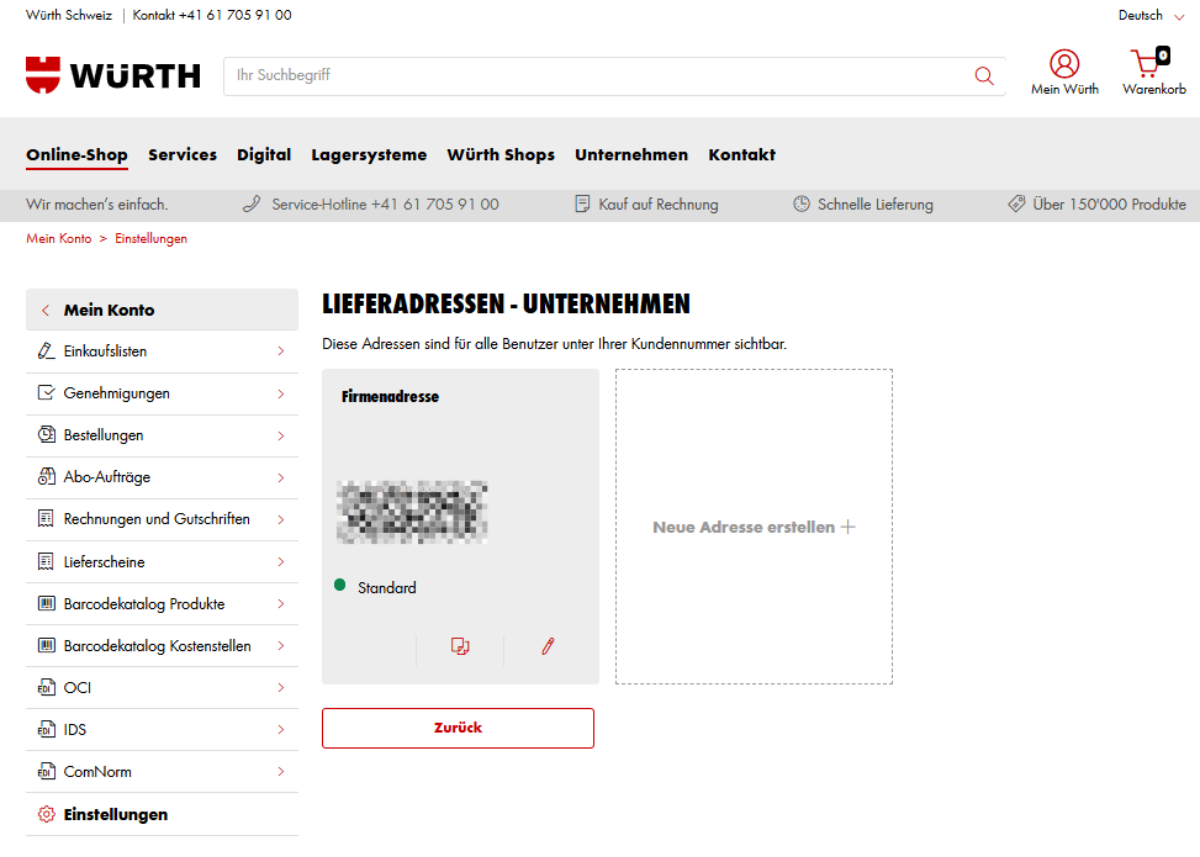The image size is (1200, 857).
Task: Open the Online-Shop menu
Action: [x=77, y=155]
